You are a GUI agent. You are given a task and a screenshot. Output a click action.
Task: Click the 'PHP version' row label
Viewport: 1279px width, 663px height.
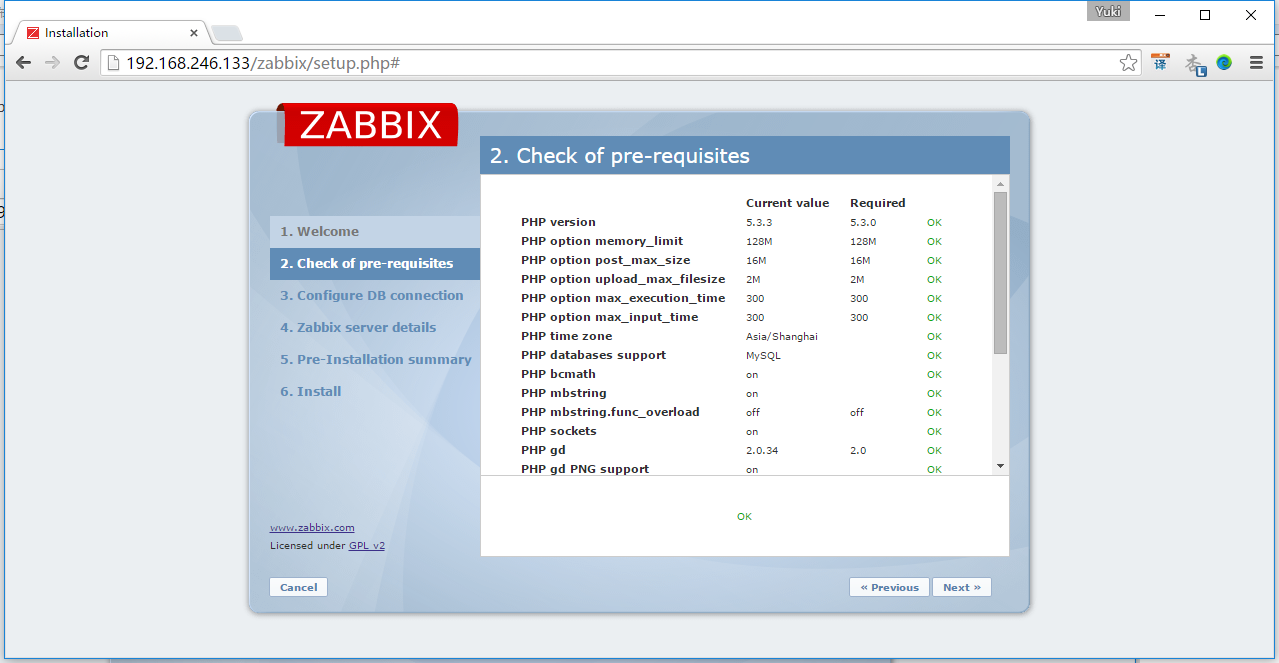point(558,222)
